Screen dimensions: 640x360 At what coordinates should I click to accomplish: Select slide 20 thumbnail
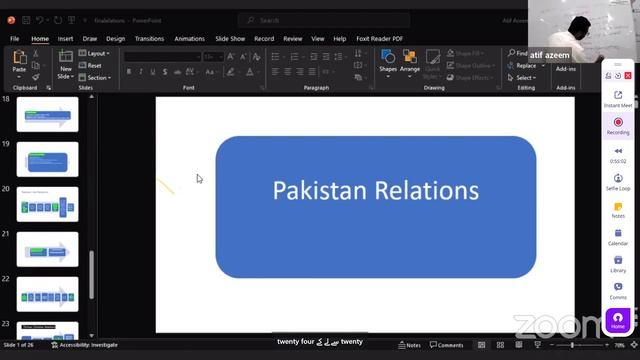point(47,204)
